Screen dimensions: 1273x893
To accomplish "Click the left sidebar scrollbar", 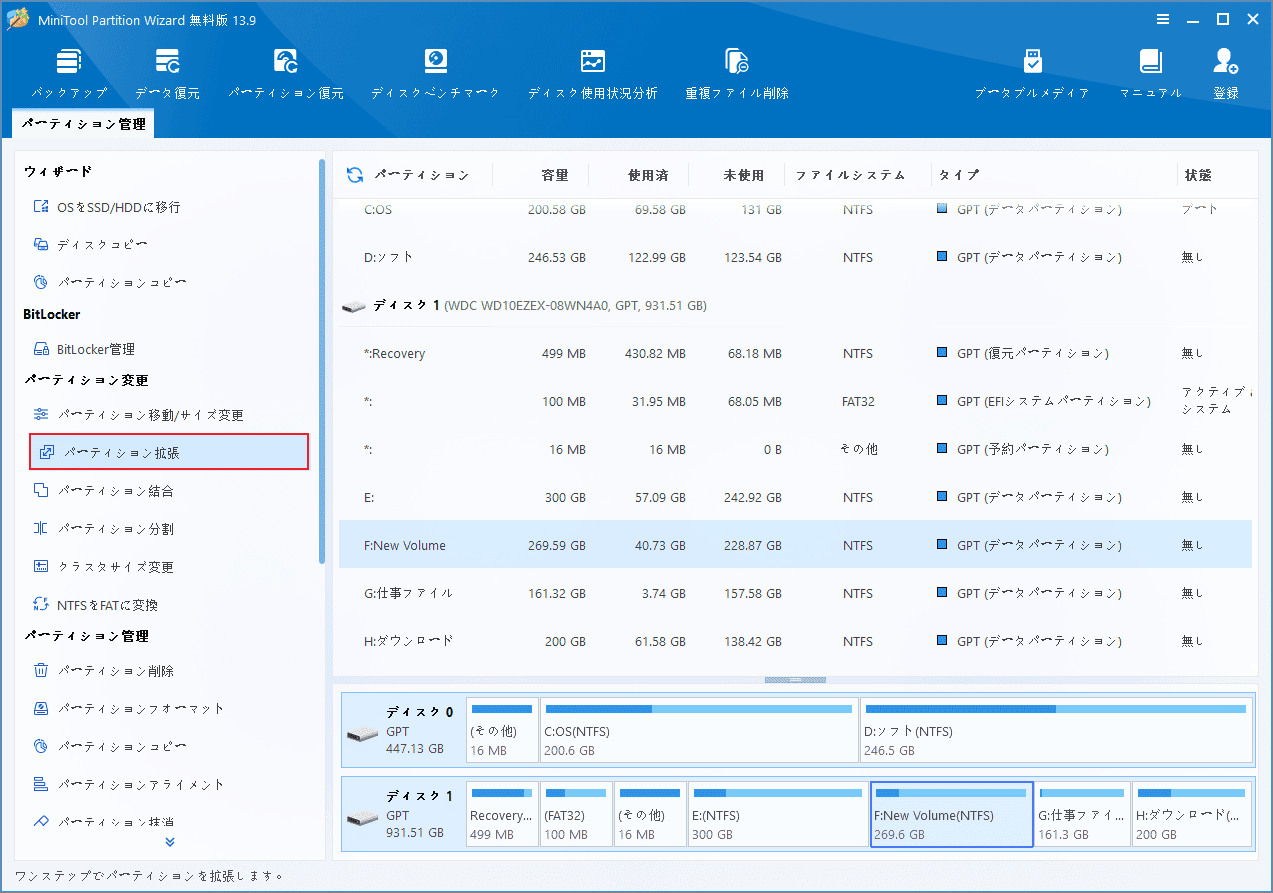I will point(322,360).
